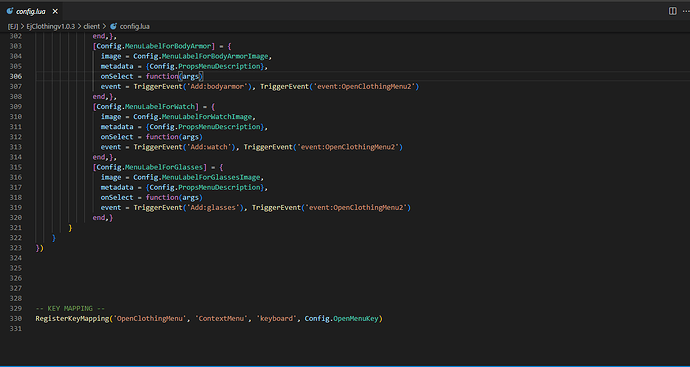Select line number 321 in the gutter
The height and width of the screenshot is (367, 690).
pyautogui.click(x=15, y=228)
